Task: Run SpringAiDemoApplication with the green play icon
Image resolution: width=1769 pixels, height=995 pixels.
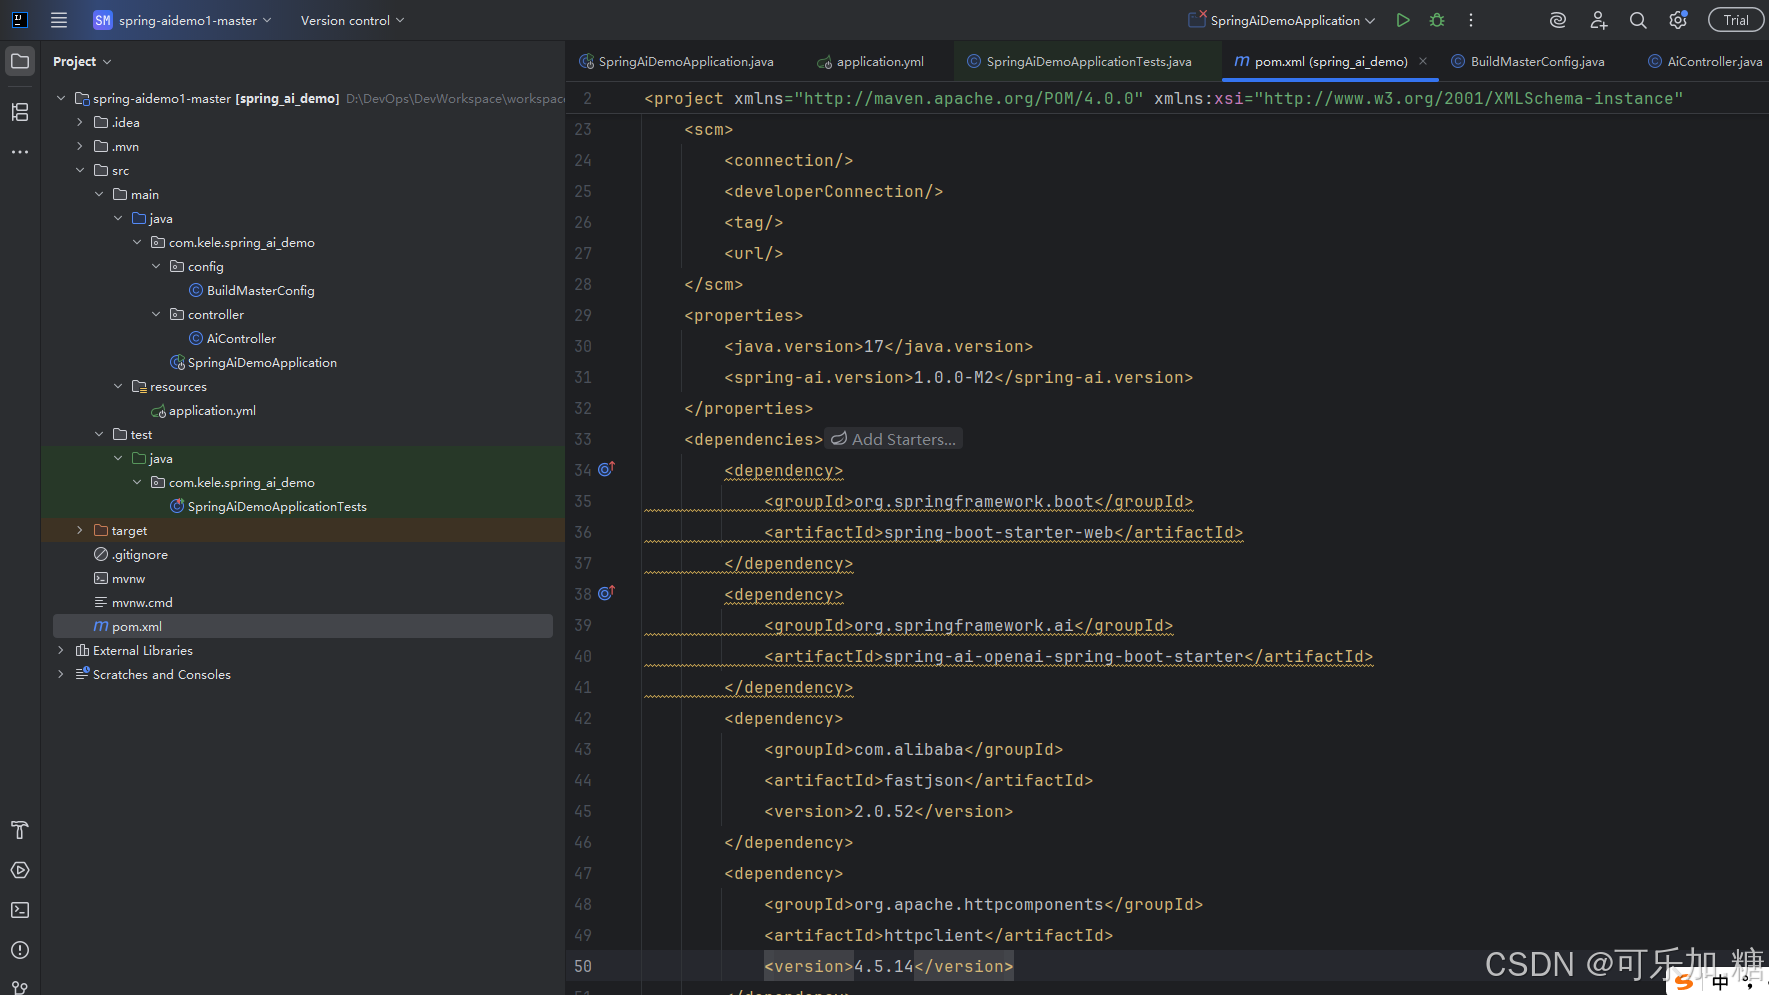Action: [1403, 20]
